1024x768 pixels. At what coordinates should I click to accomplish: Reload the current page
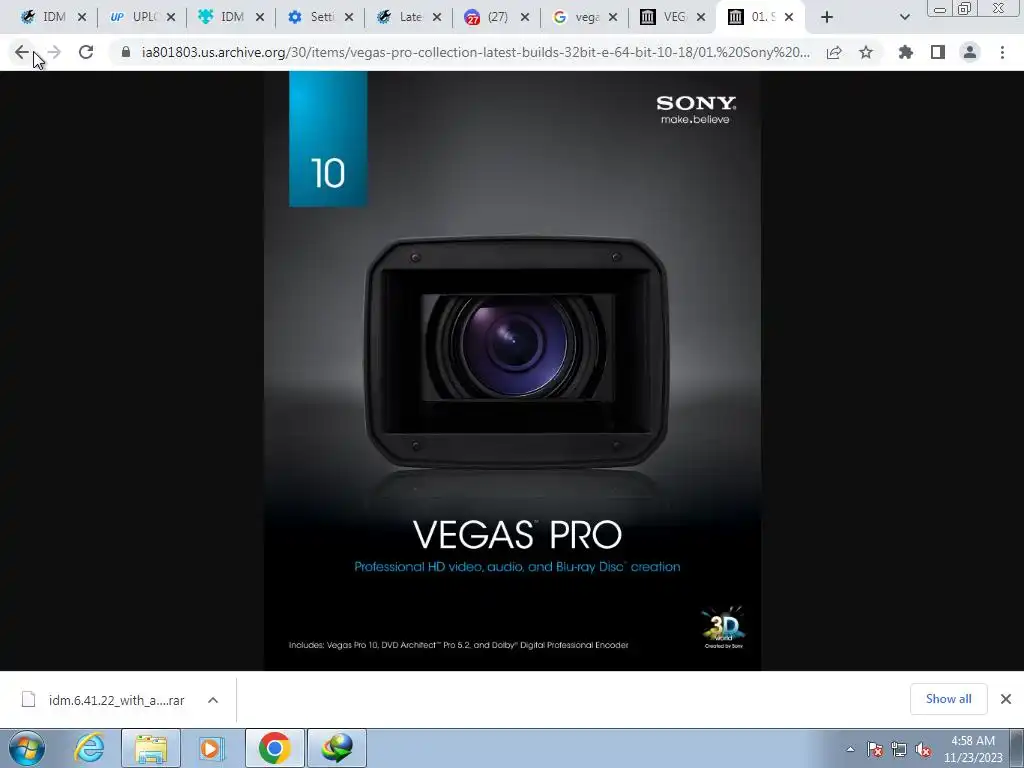[x=86, y=52]
